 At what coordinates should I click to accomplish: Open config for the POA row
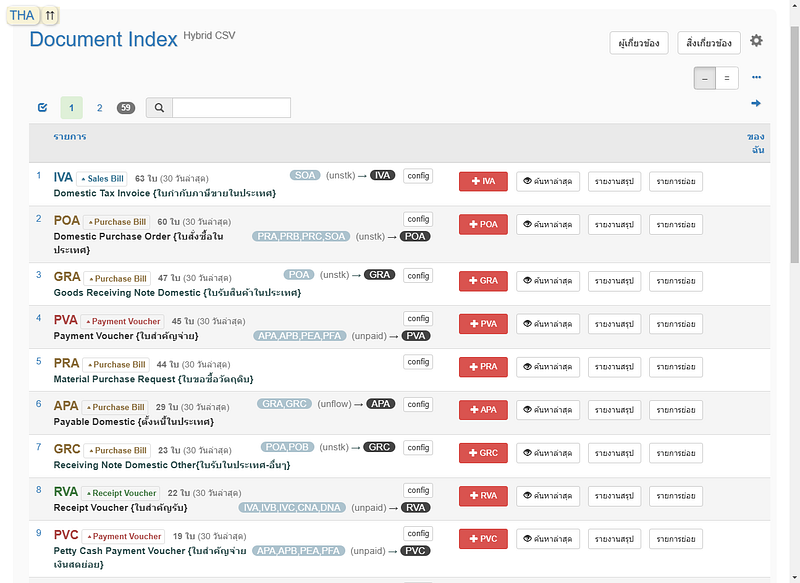418,219
